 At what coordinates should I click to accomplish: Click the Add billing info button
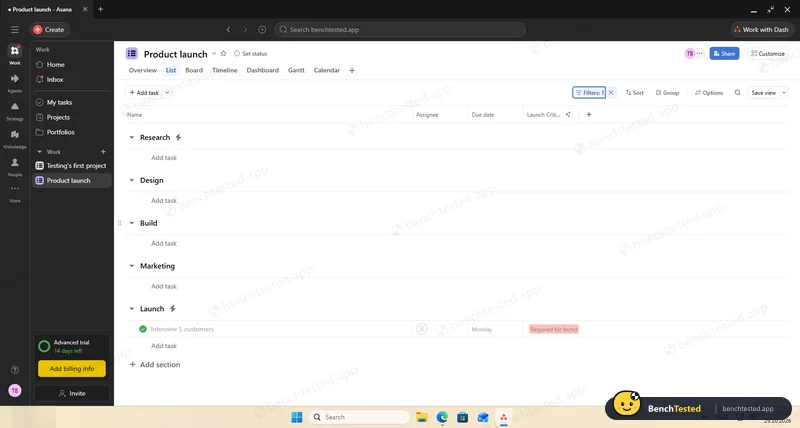tap(72, 368)
